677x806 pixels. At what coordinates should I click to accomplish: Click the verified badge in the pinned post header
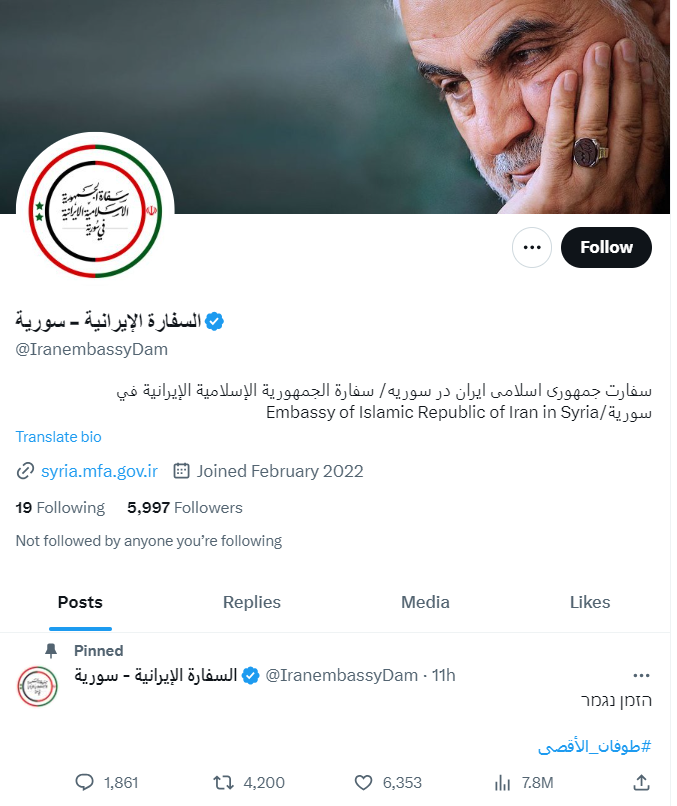coord(250,675)
